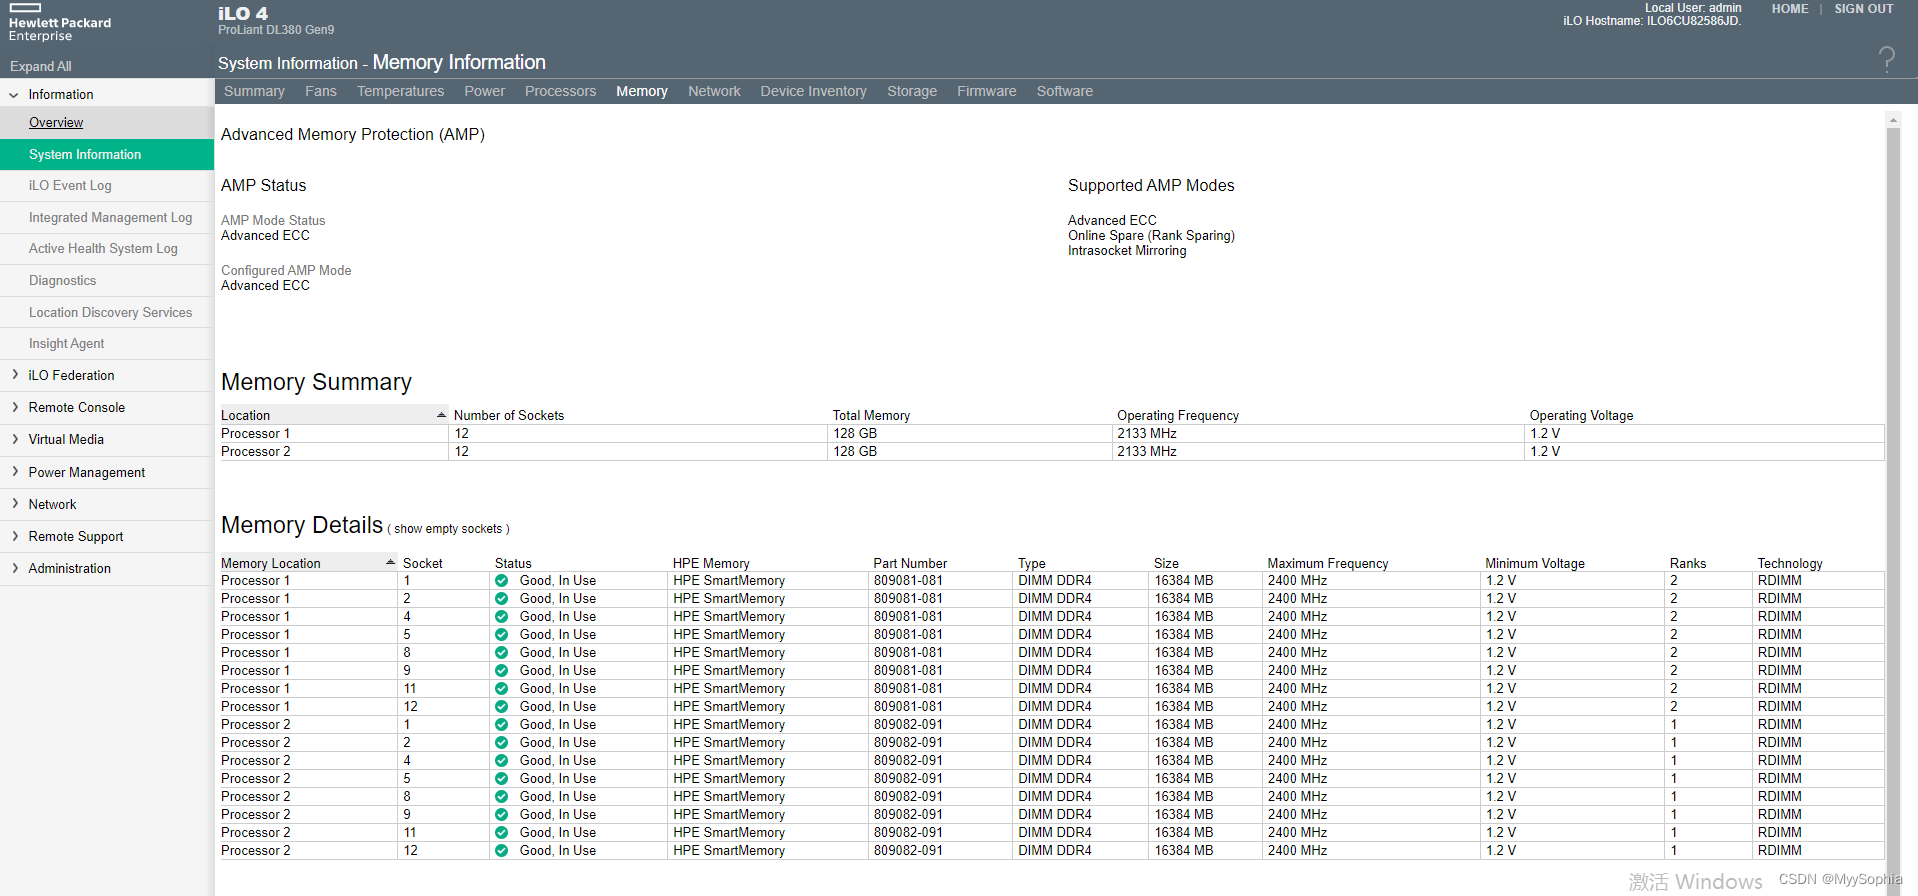
Task: Open Overview in the sidebar
Action: (x=56, y=122)
